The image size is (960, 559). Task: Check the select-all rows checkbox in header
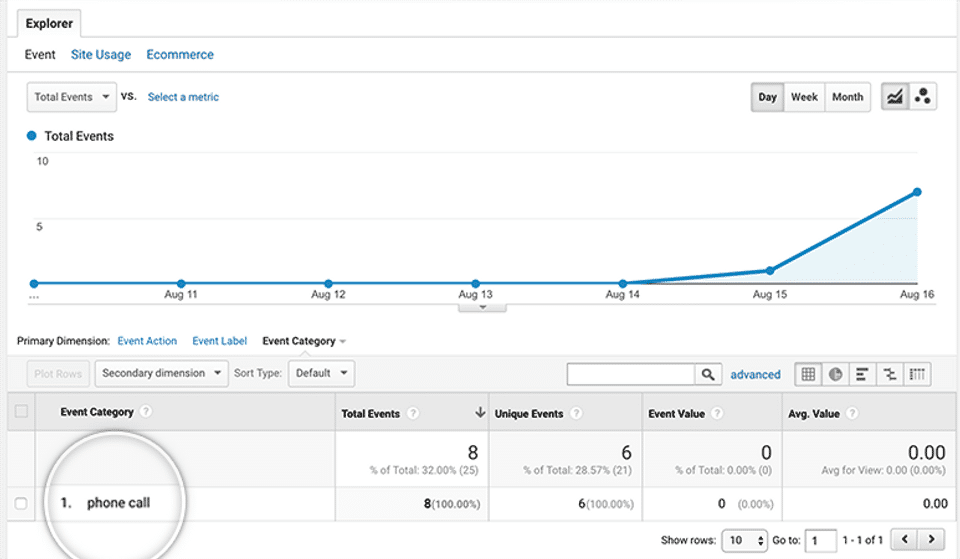point(21,412)
